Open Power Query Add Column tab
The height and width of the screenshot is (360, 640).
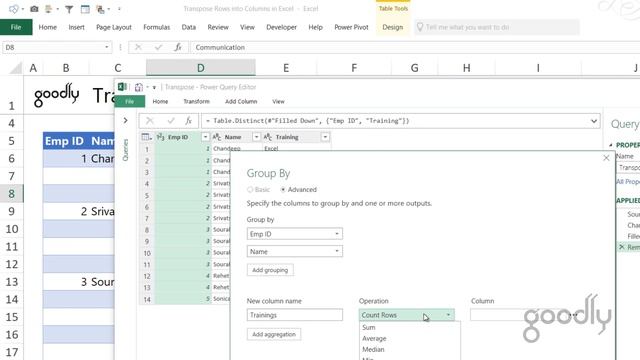(x=241, y=101)
